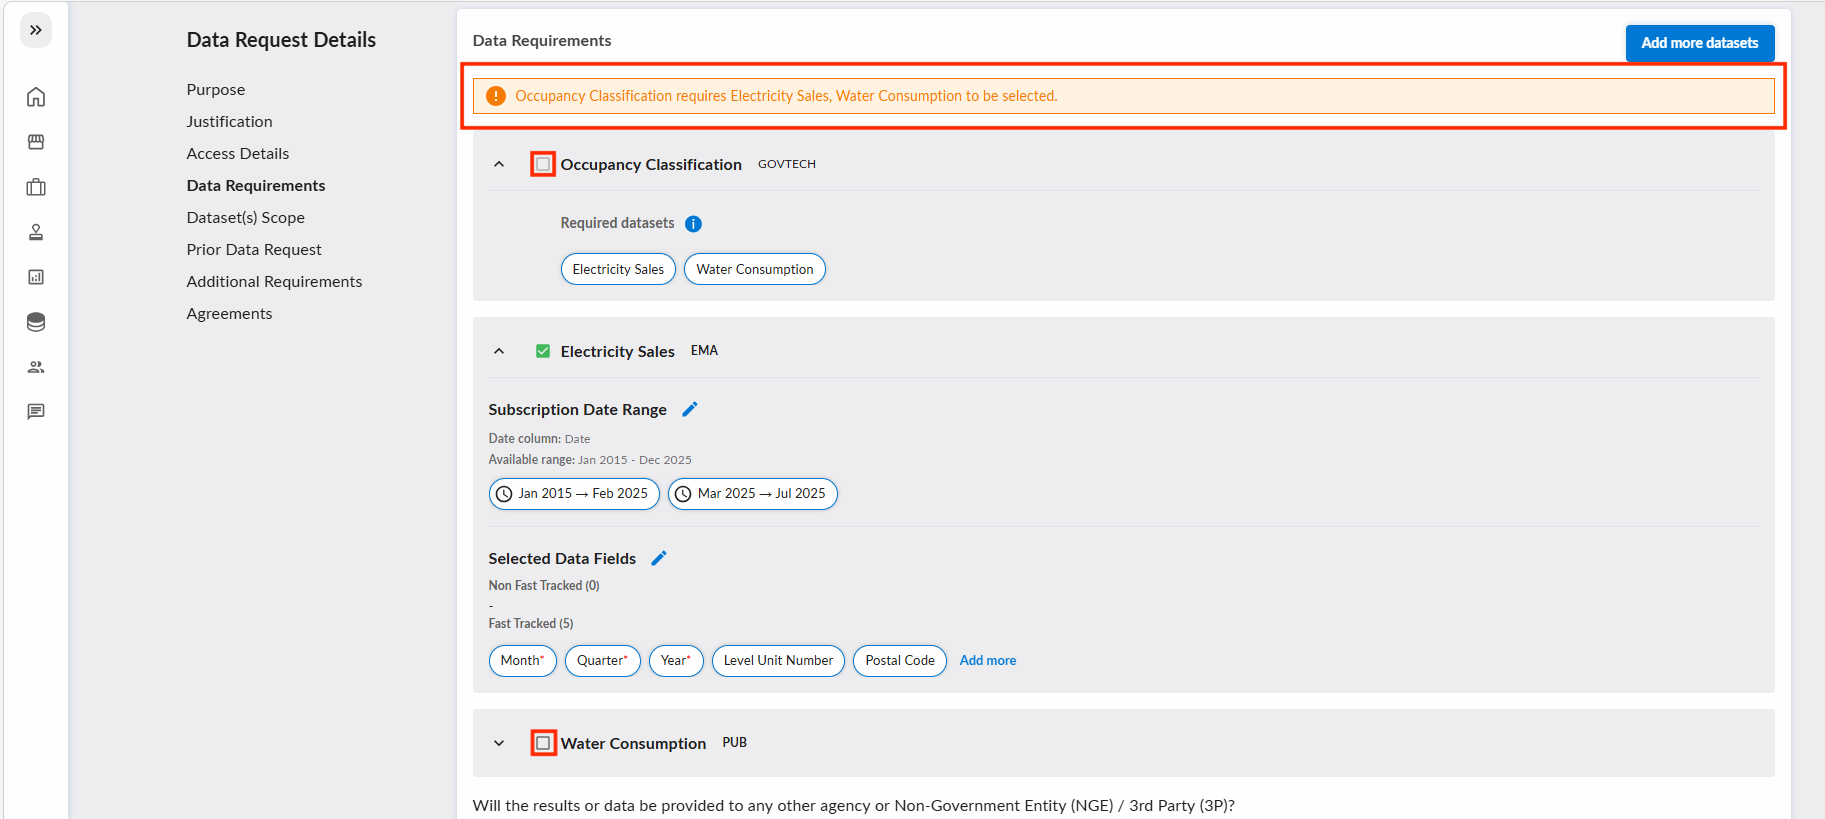Navigate to Additional Requirements section
The width and height of the screenshot is (1825, 819).
(x=274, y=281)
